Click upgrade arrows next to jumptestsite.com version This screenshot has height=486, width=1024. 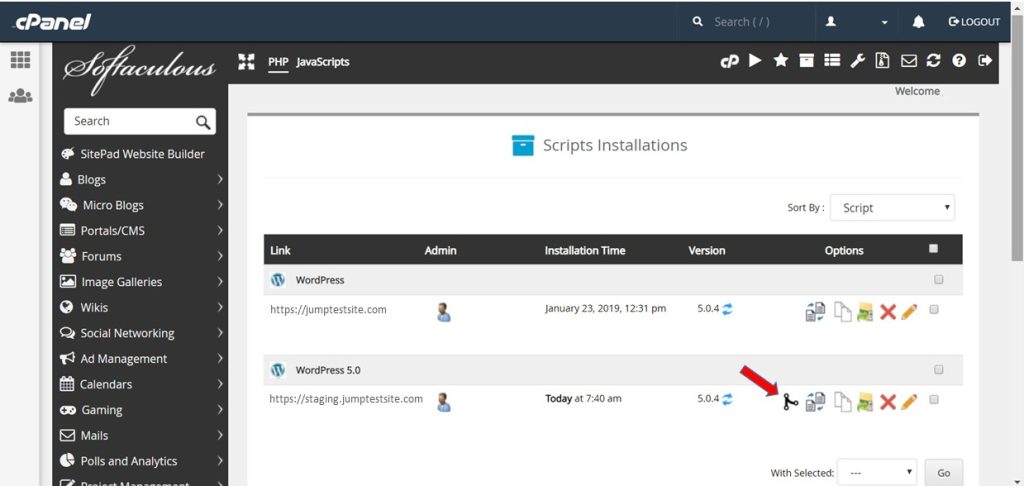pos(728,309)
